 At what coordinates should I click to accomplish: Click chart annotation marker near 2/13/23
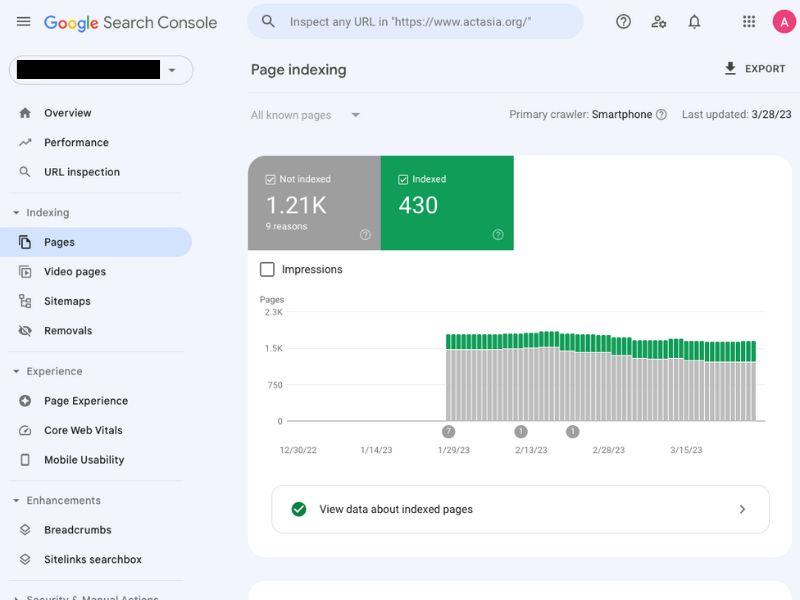click(520, 432)
